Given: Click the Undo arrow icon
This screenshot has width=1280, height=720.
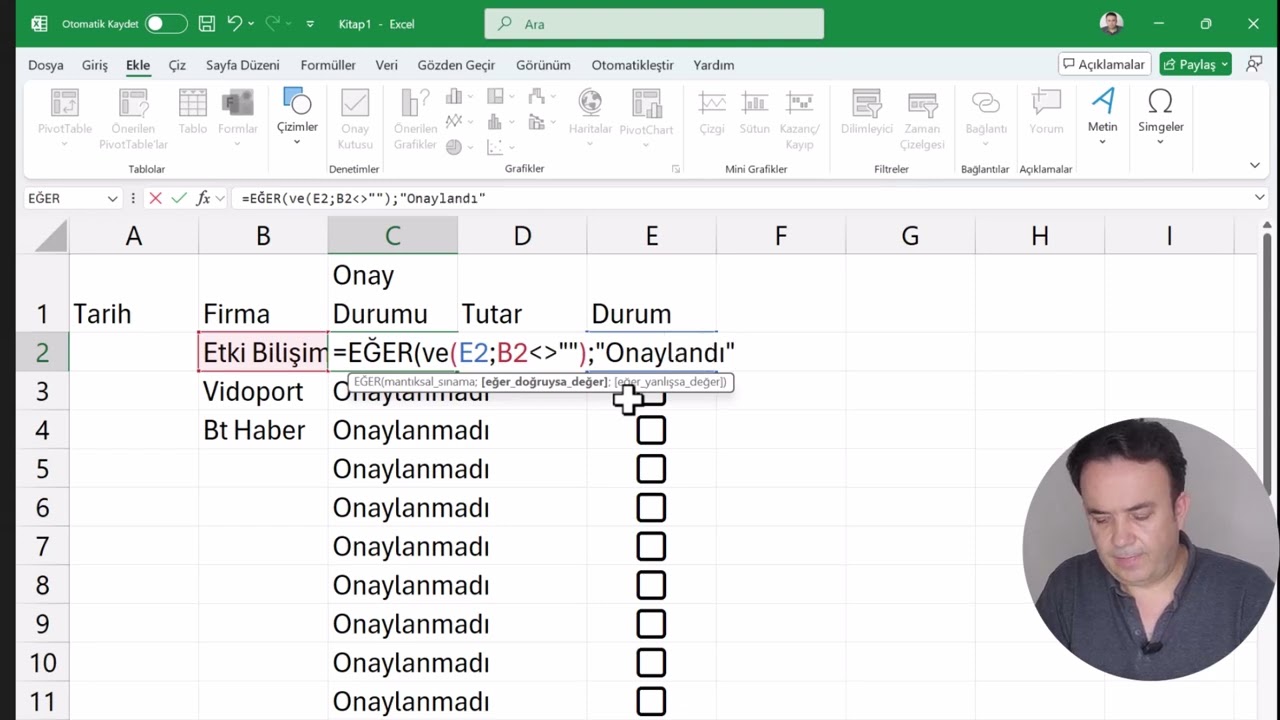Looking at the screenshot, I should tap(234, 23).
